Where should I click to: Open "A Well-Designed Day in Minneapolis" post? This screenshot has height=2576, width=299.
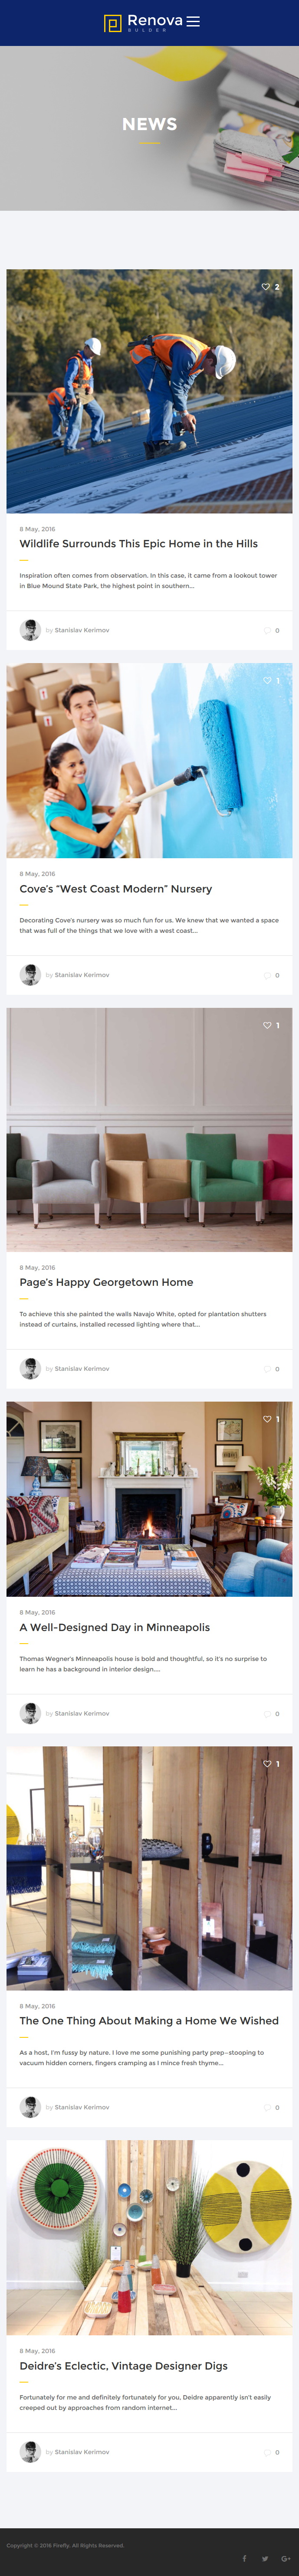[x=115, y=1627]
